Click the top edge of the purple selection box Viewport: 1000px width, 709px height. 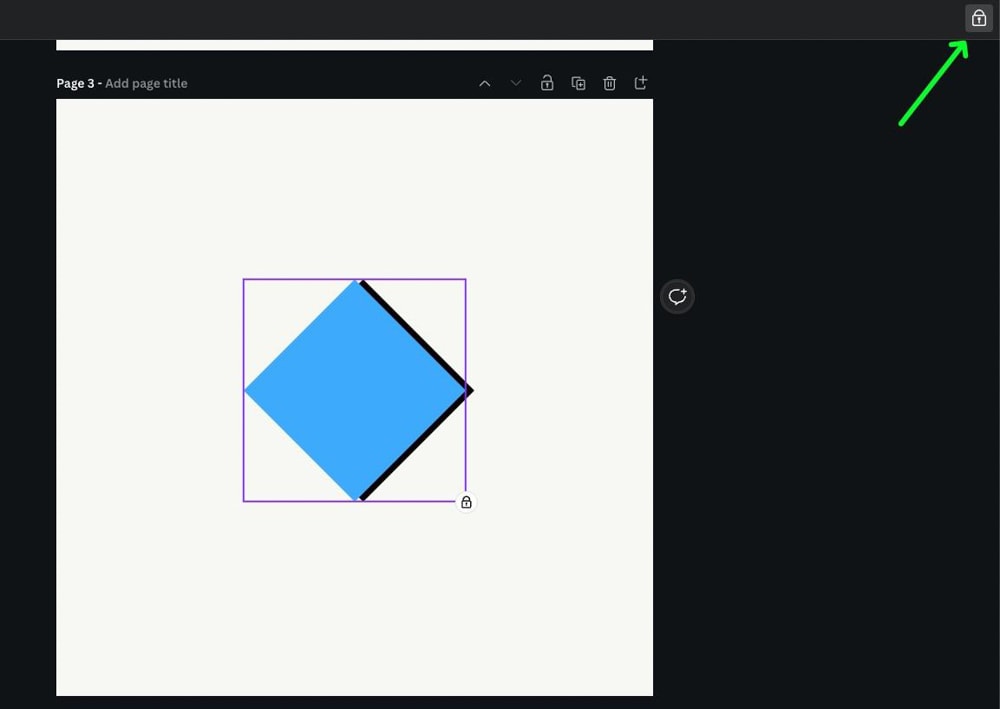point(300,280)
